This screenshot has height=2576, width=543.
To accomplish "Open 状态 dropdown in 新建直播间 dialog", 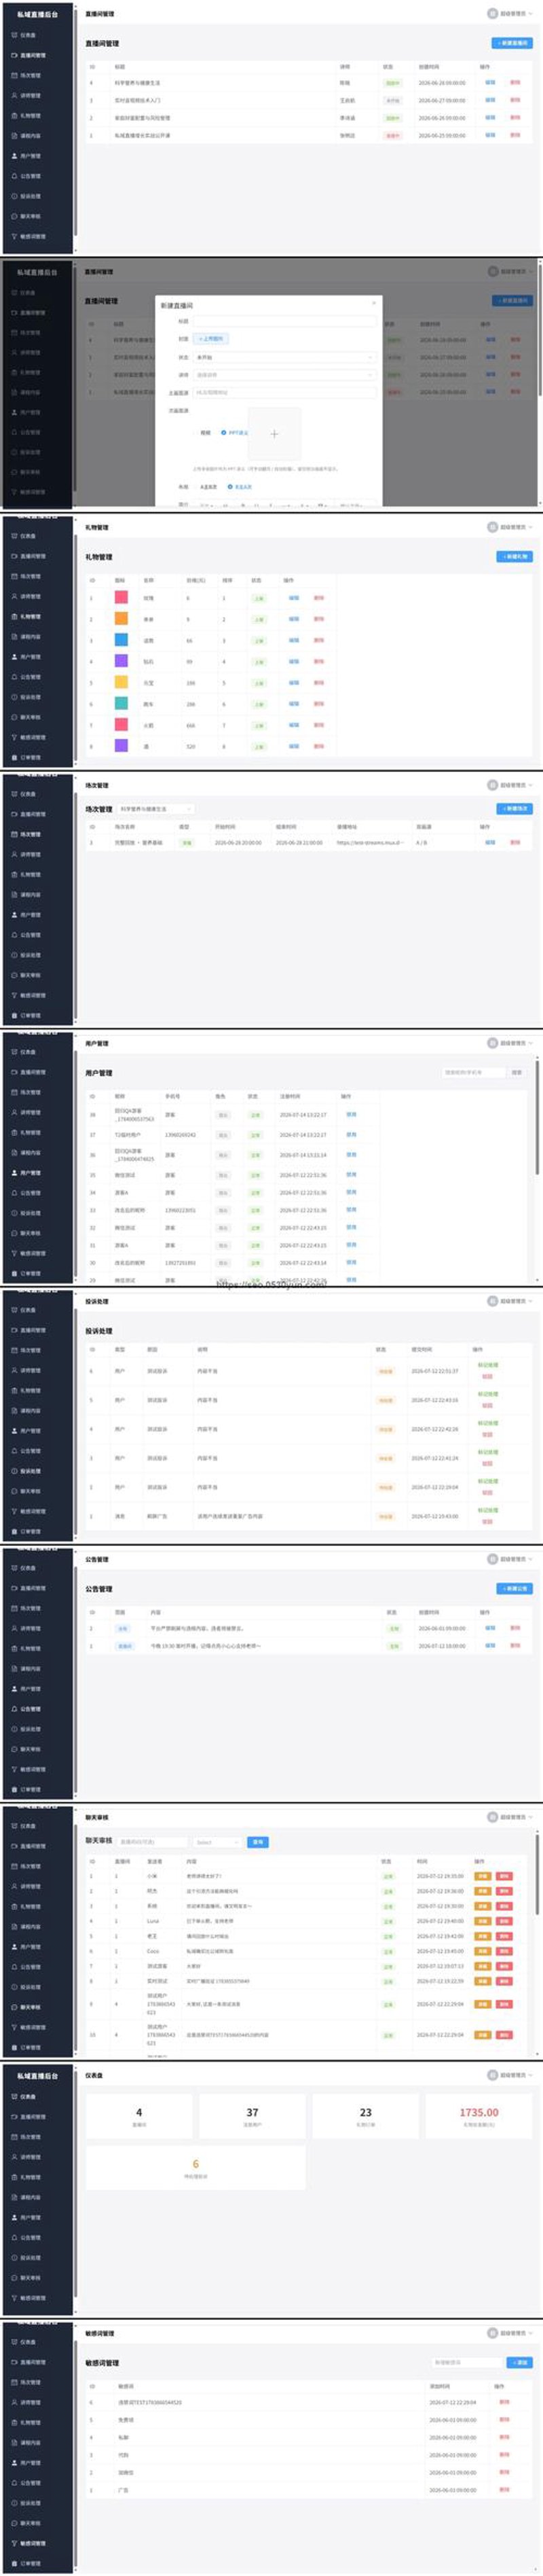I will pyautogui.click(x=284, y=357).
